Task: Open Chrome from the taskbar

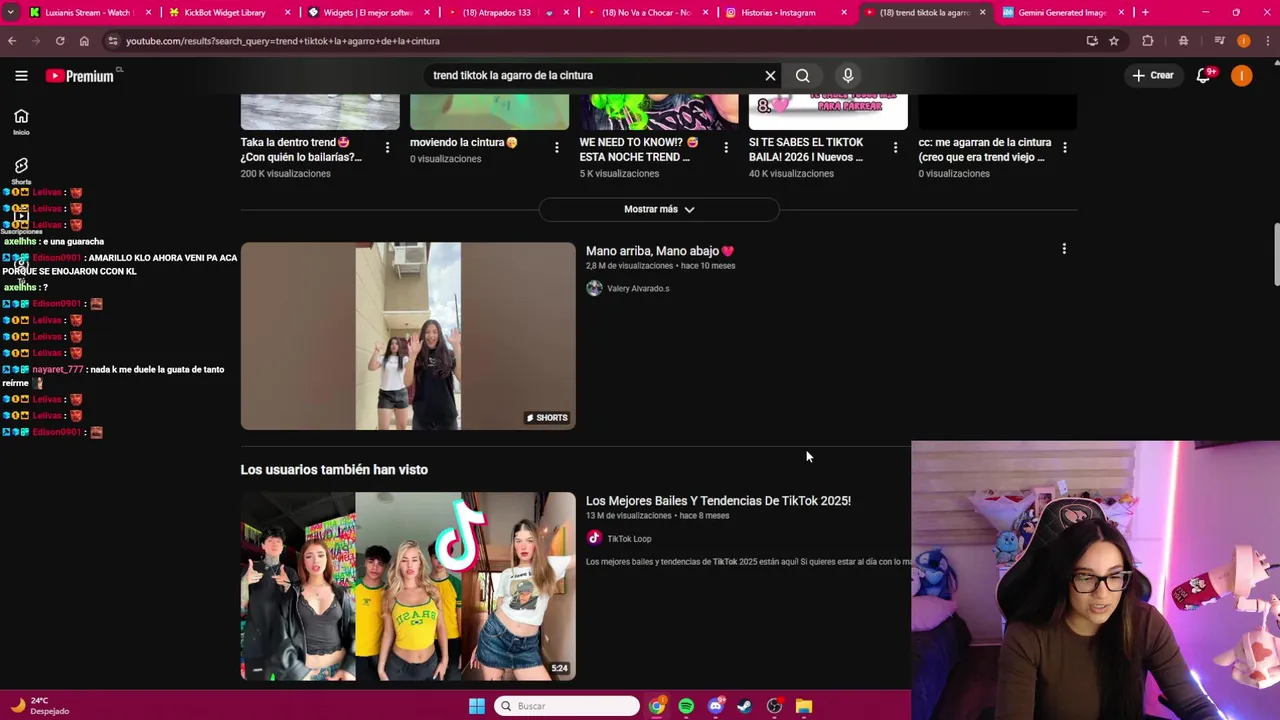Action: (656, 706)
